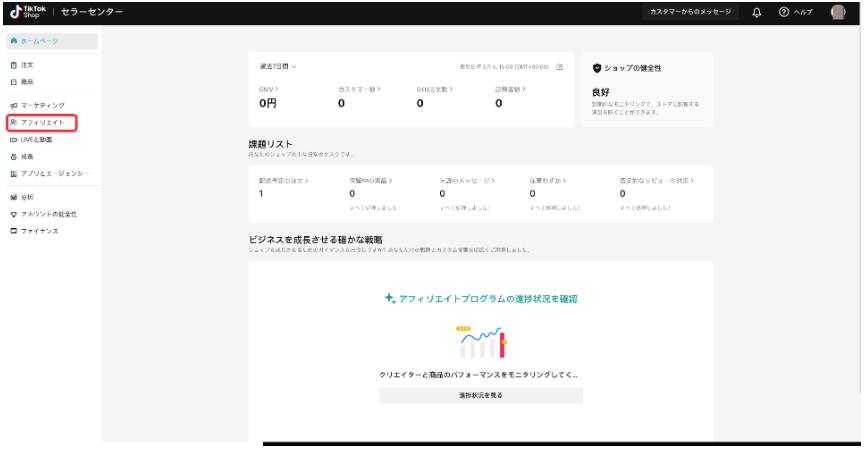Viewport: 866px width, 449px height.
Task: Click the creator and product performance monitoring text
Action: [x=478, y=374]
